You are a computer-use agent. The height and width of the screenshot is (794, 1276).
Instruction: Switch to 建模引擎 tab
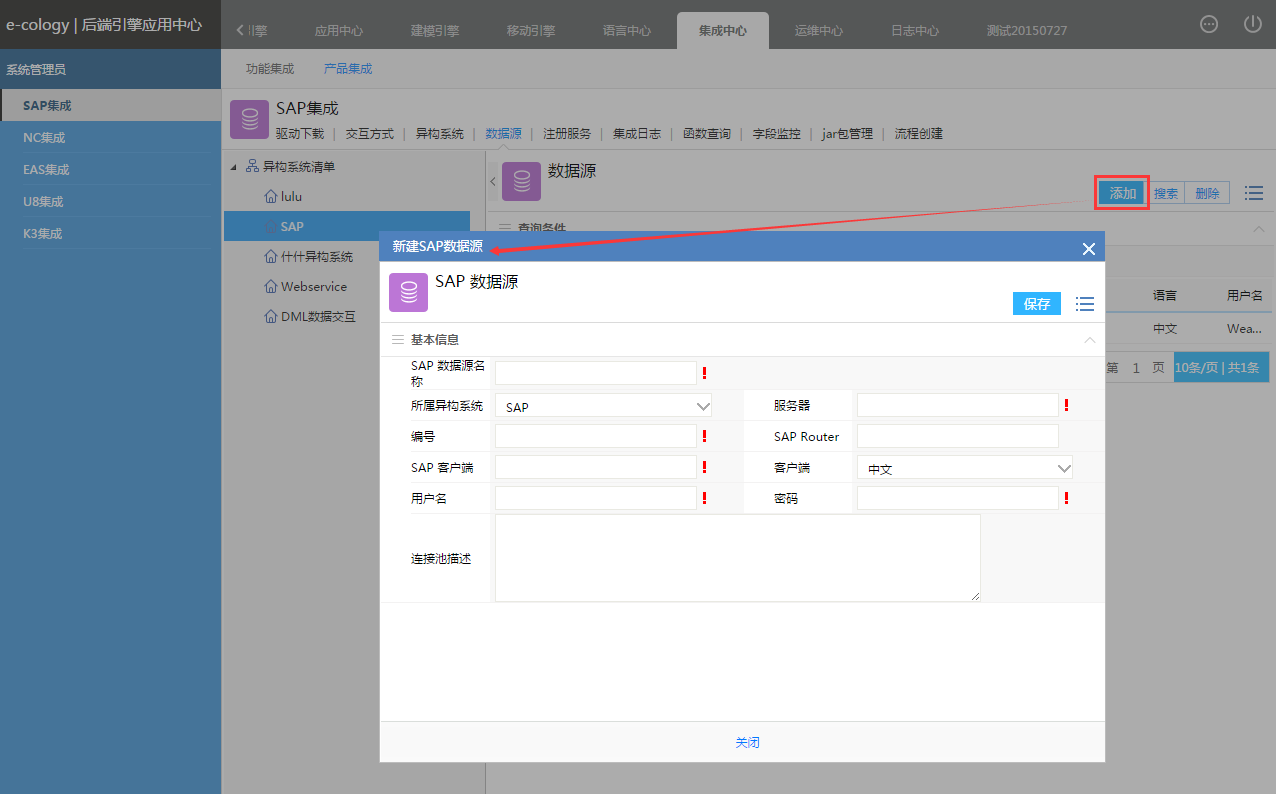[435, 31]
